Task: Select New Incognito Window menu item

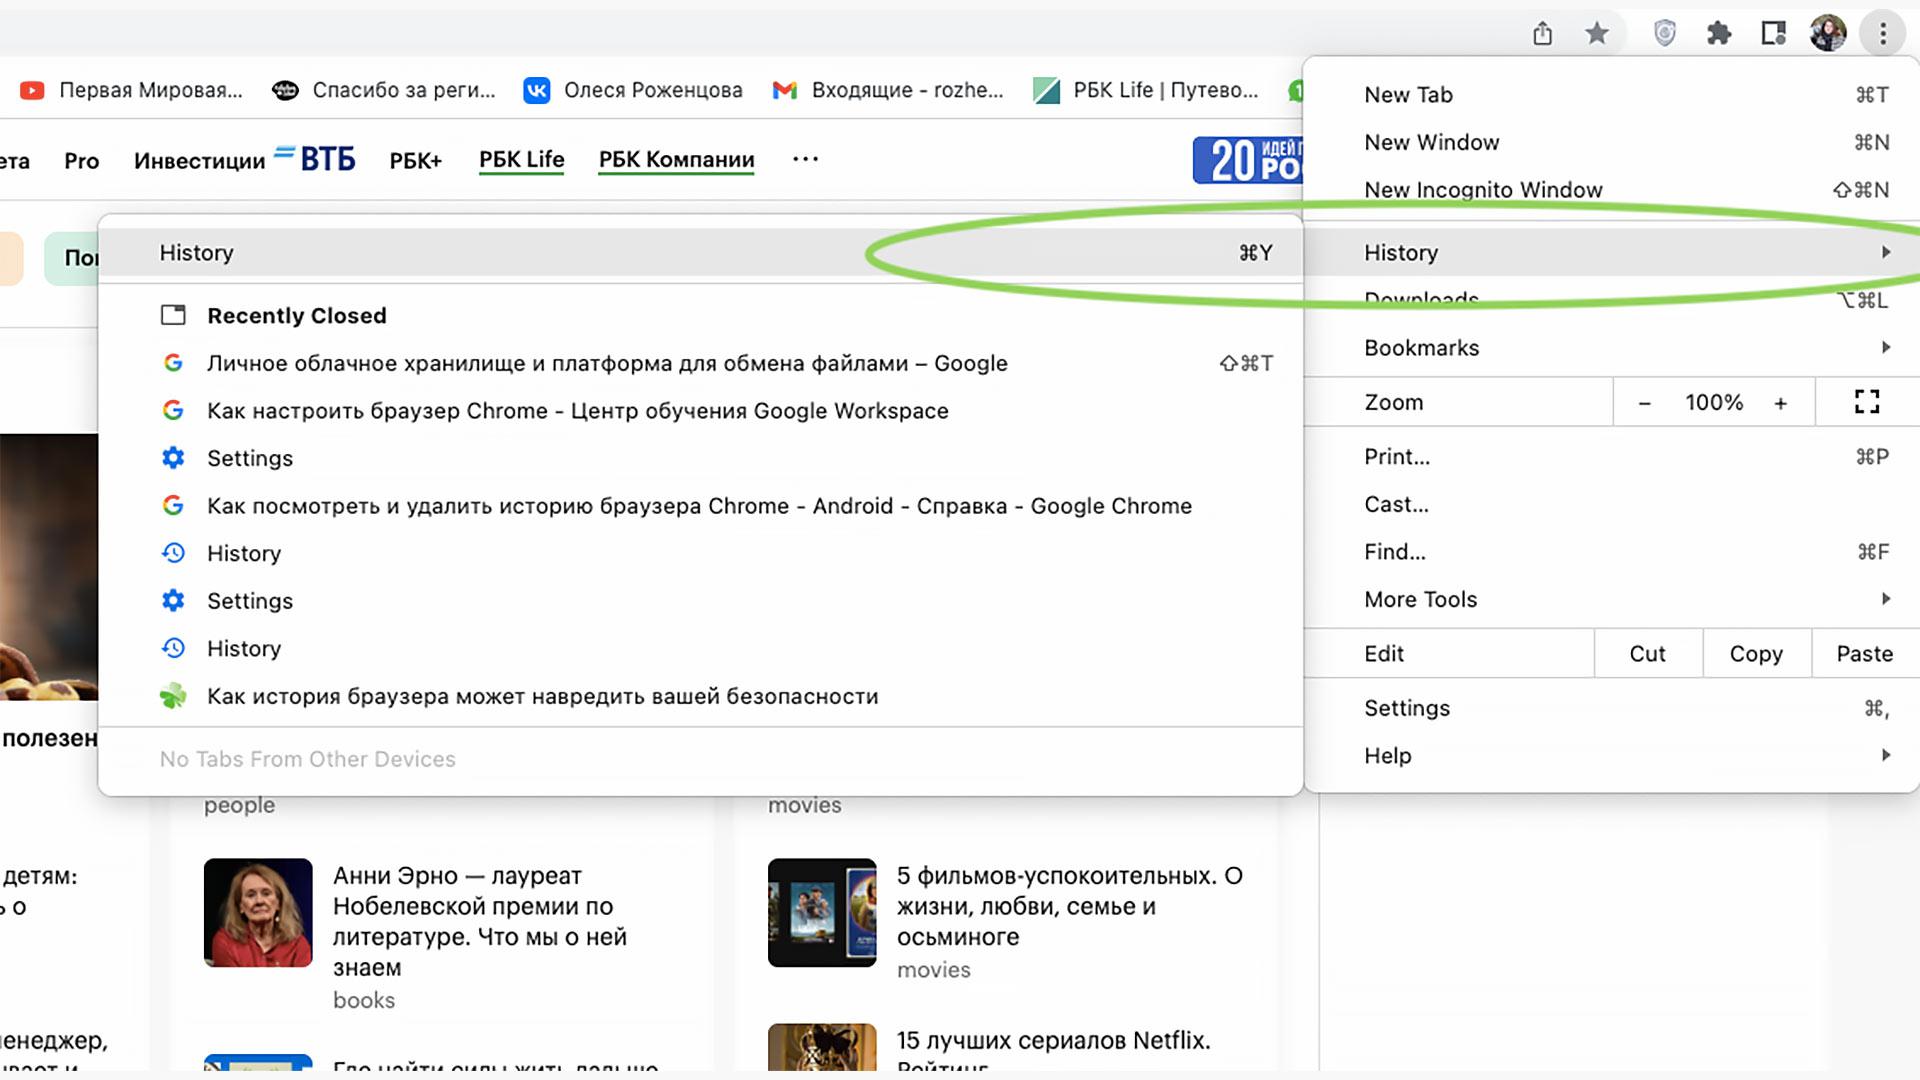Action: coord(1484,190)
